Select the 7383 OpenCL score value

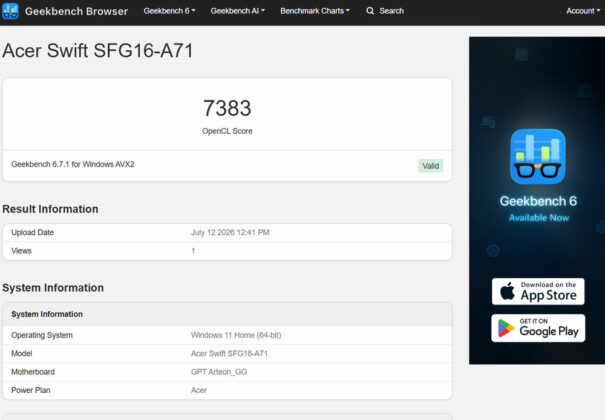click(227, 108)
